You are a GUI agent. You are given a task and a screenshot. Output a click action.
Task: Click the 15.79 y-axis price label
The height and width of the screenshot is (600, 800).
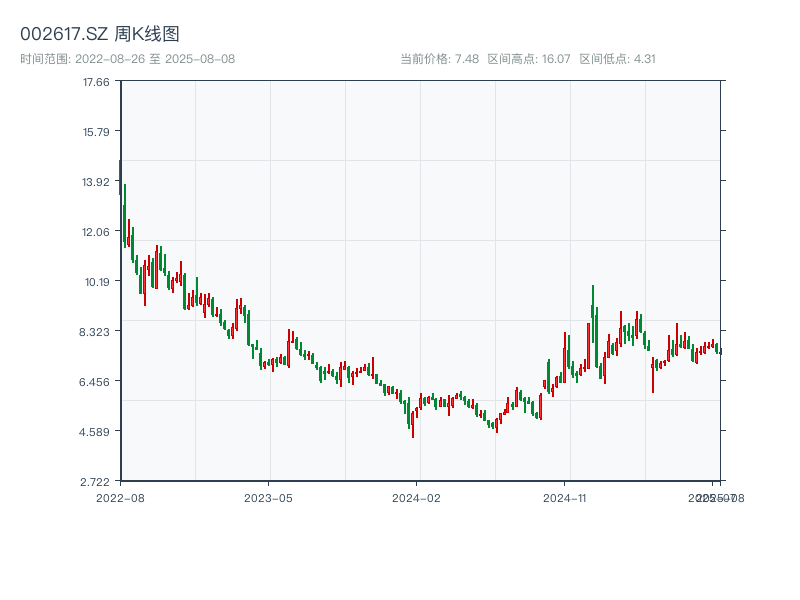tap(96, 132)
